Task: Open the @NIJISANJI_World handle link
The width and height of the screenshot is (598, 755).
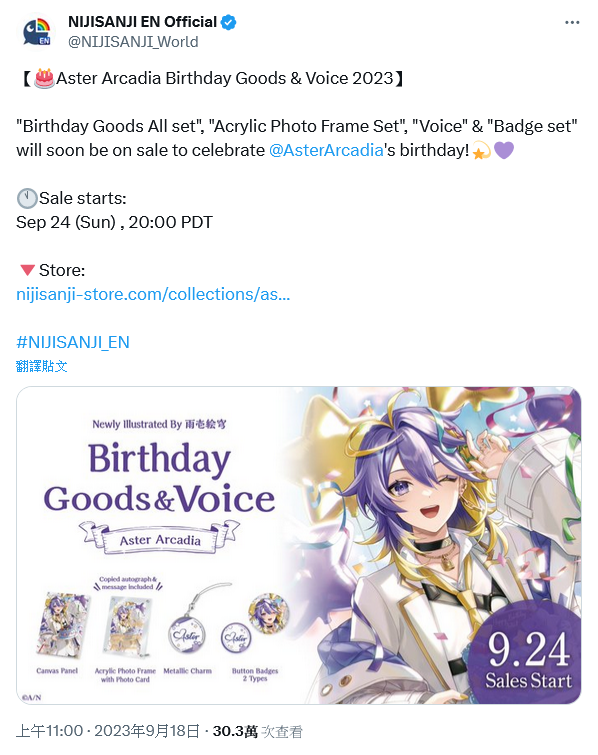Action: 133,42
